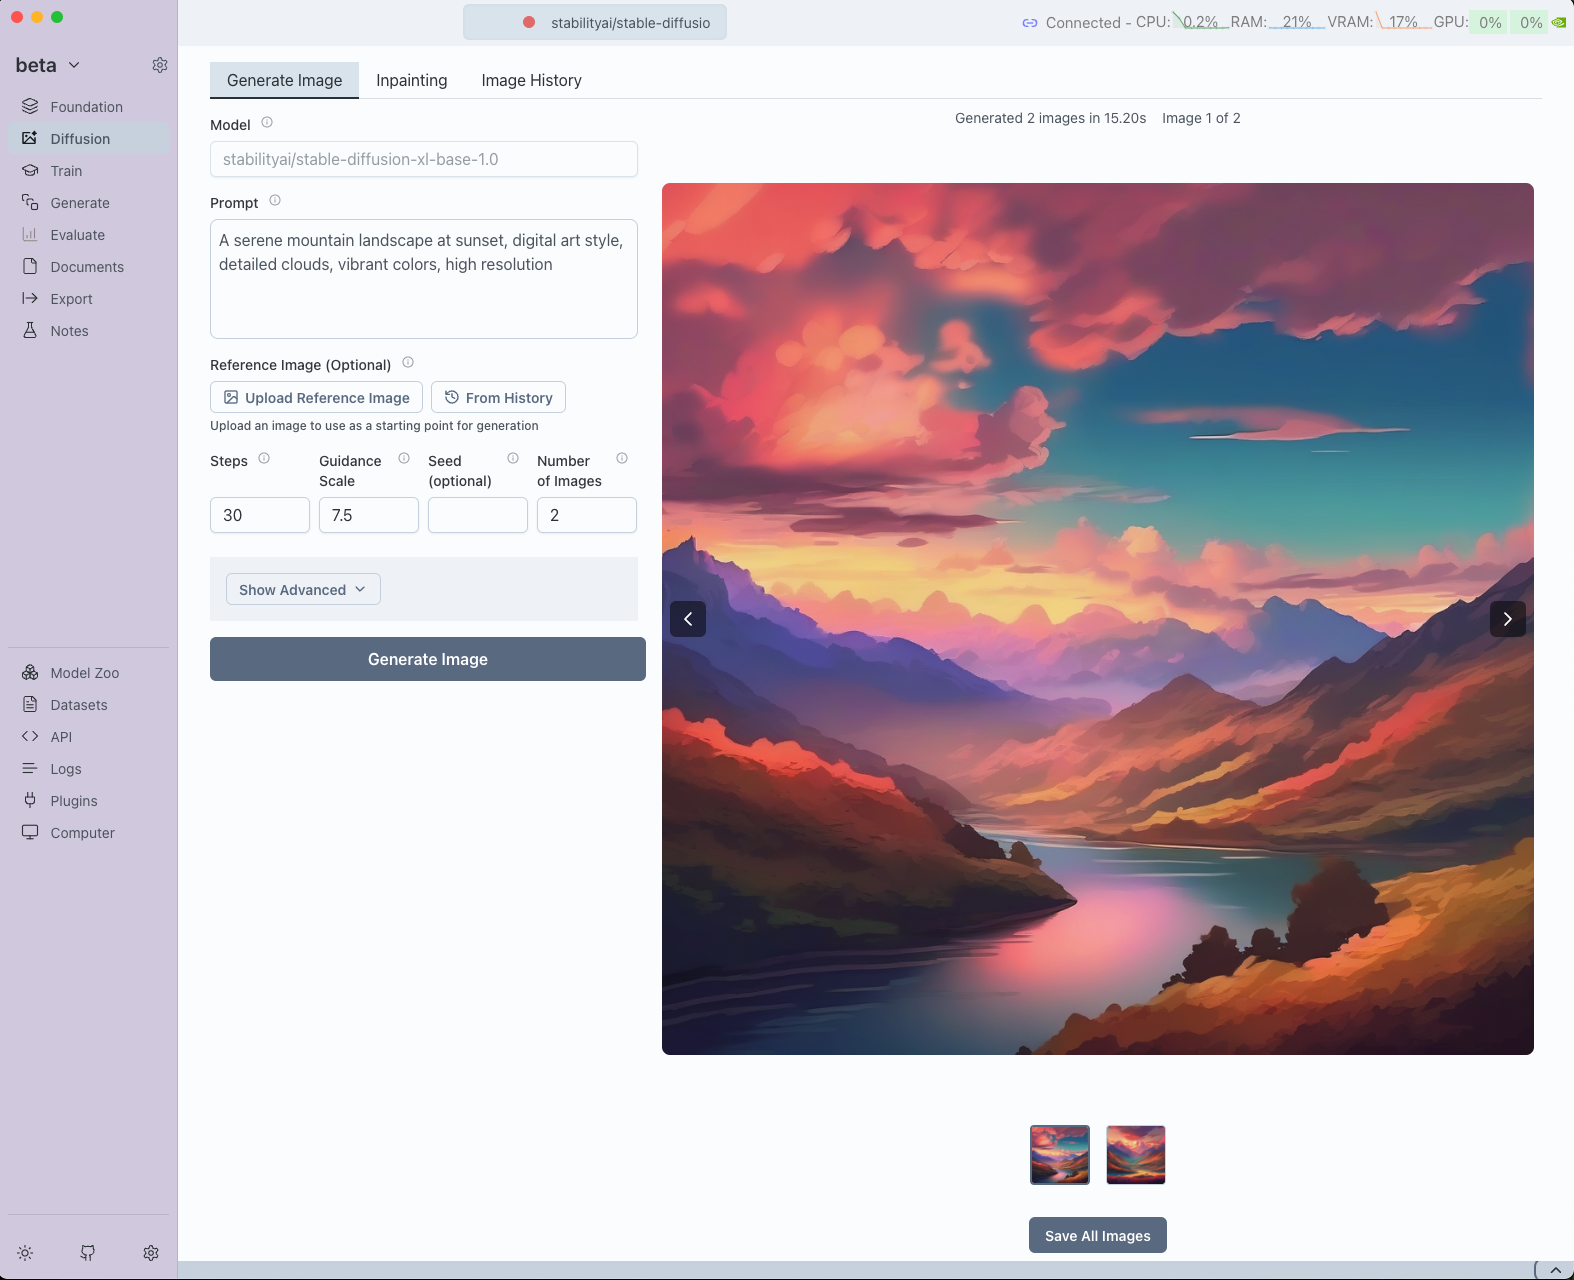
Task: Click the Seed input field
Action: (477, 515)
